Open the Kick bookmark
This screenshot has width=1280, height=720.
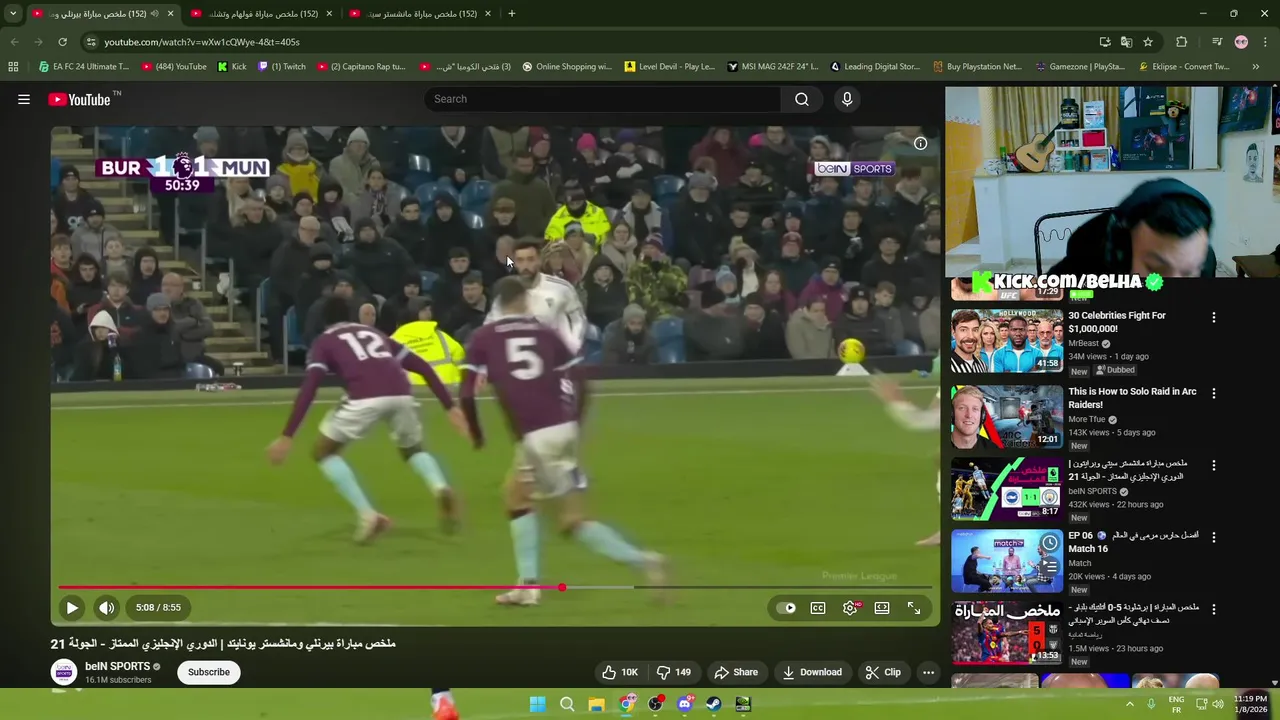pos(232,67)
